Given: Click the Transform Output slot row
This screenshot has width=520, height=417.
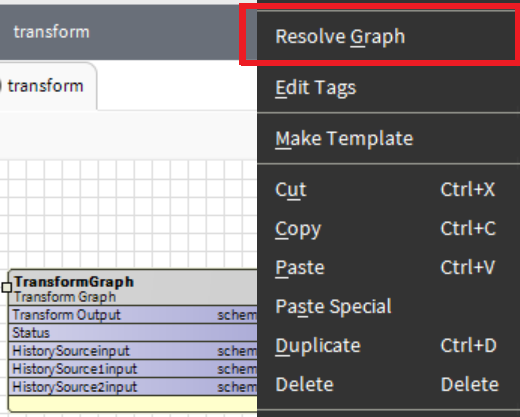Looking at the screenshot, I should [x=133, y=315].
